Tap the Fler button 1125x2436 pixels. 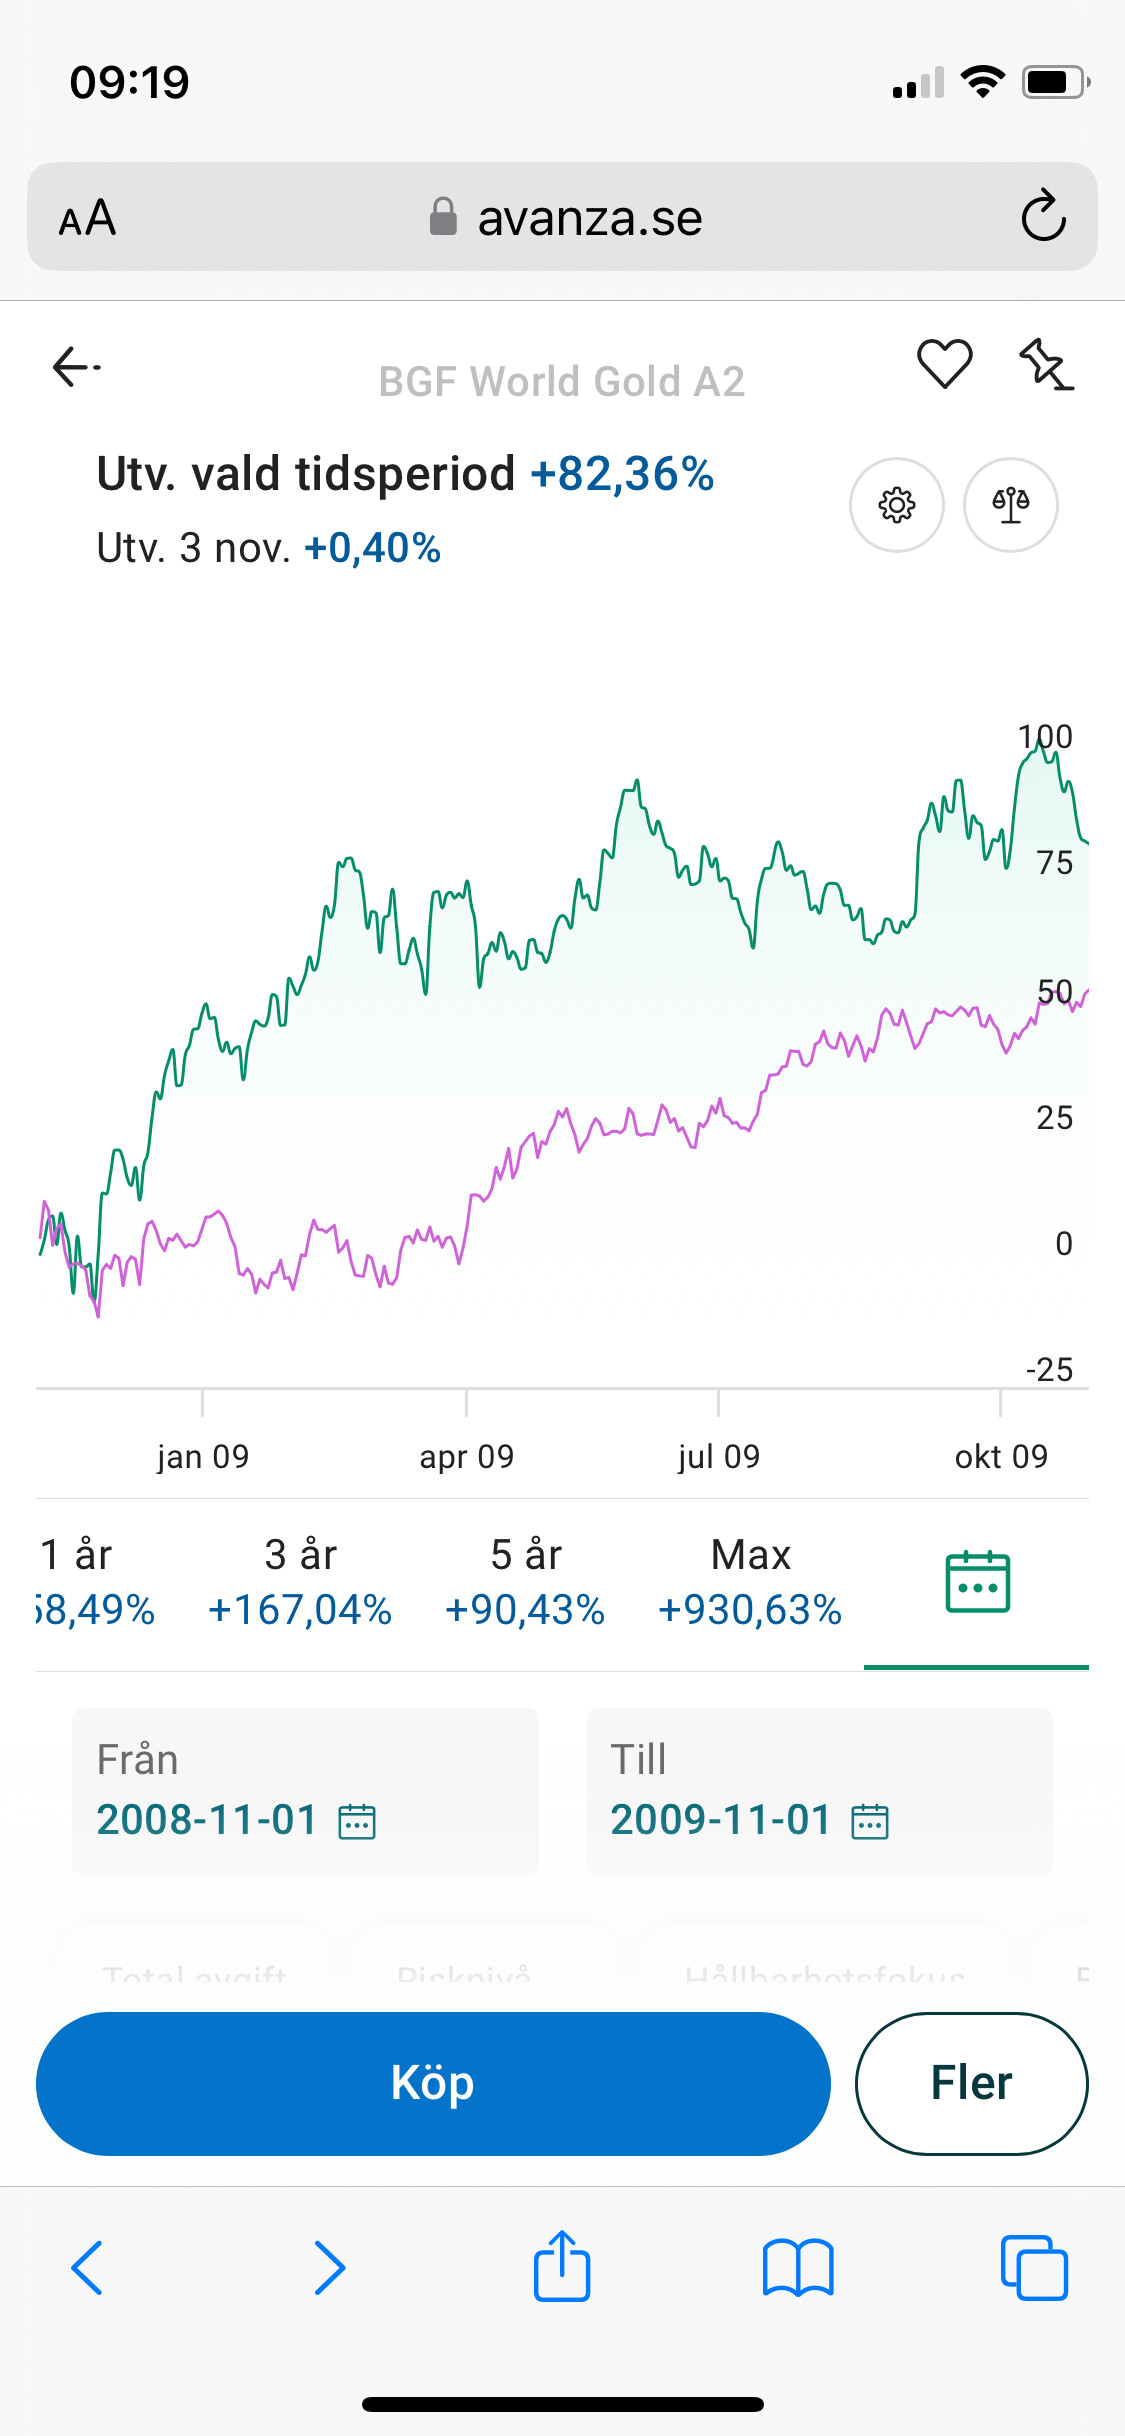pyautogui.click(x=971, y=2083)
